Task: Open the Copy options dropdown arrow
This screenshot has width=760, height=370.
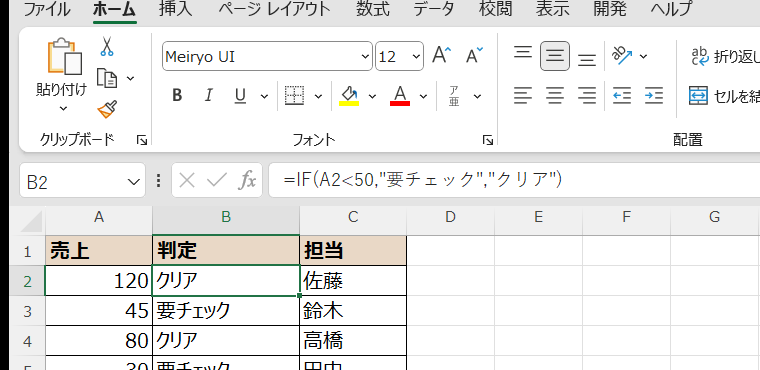Action: pyautogui.click(x=130, y=78)
